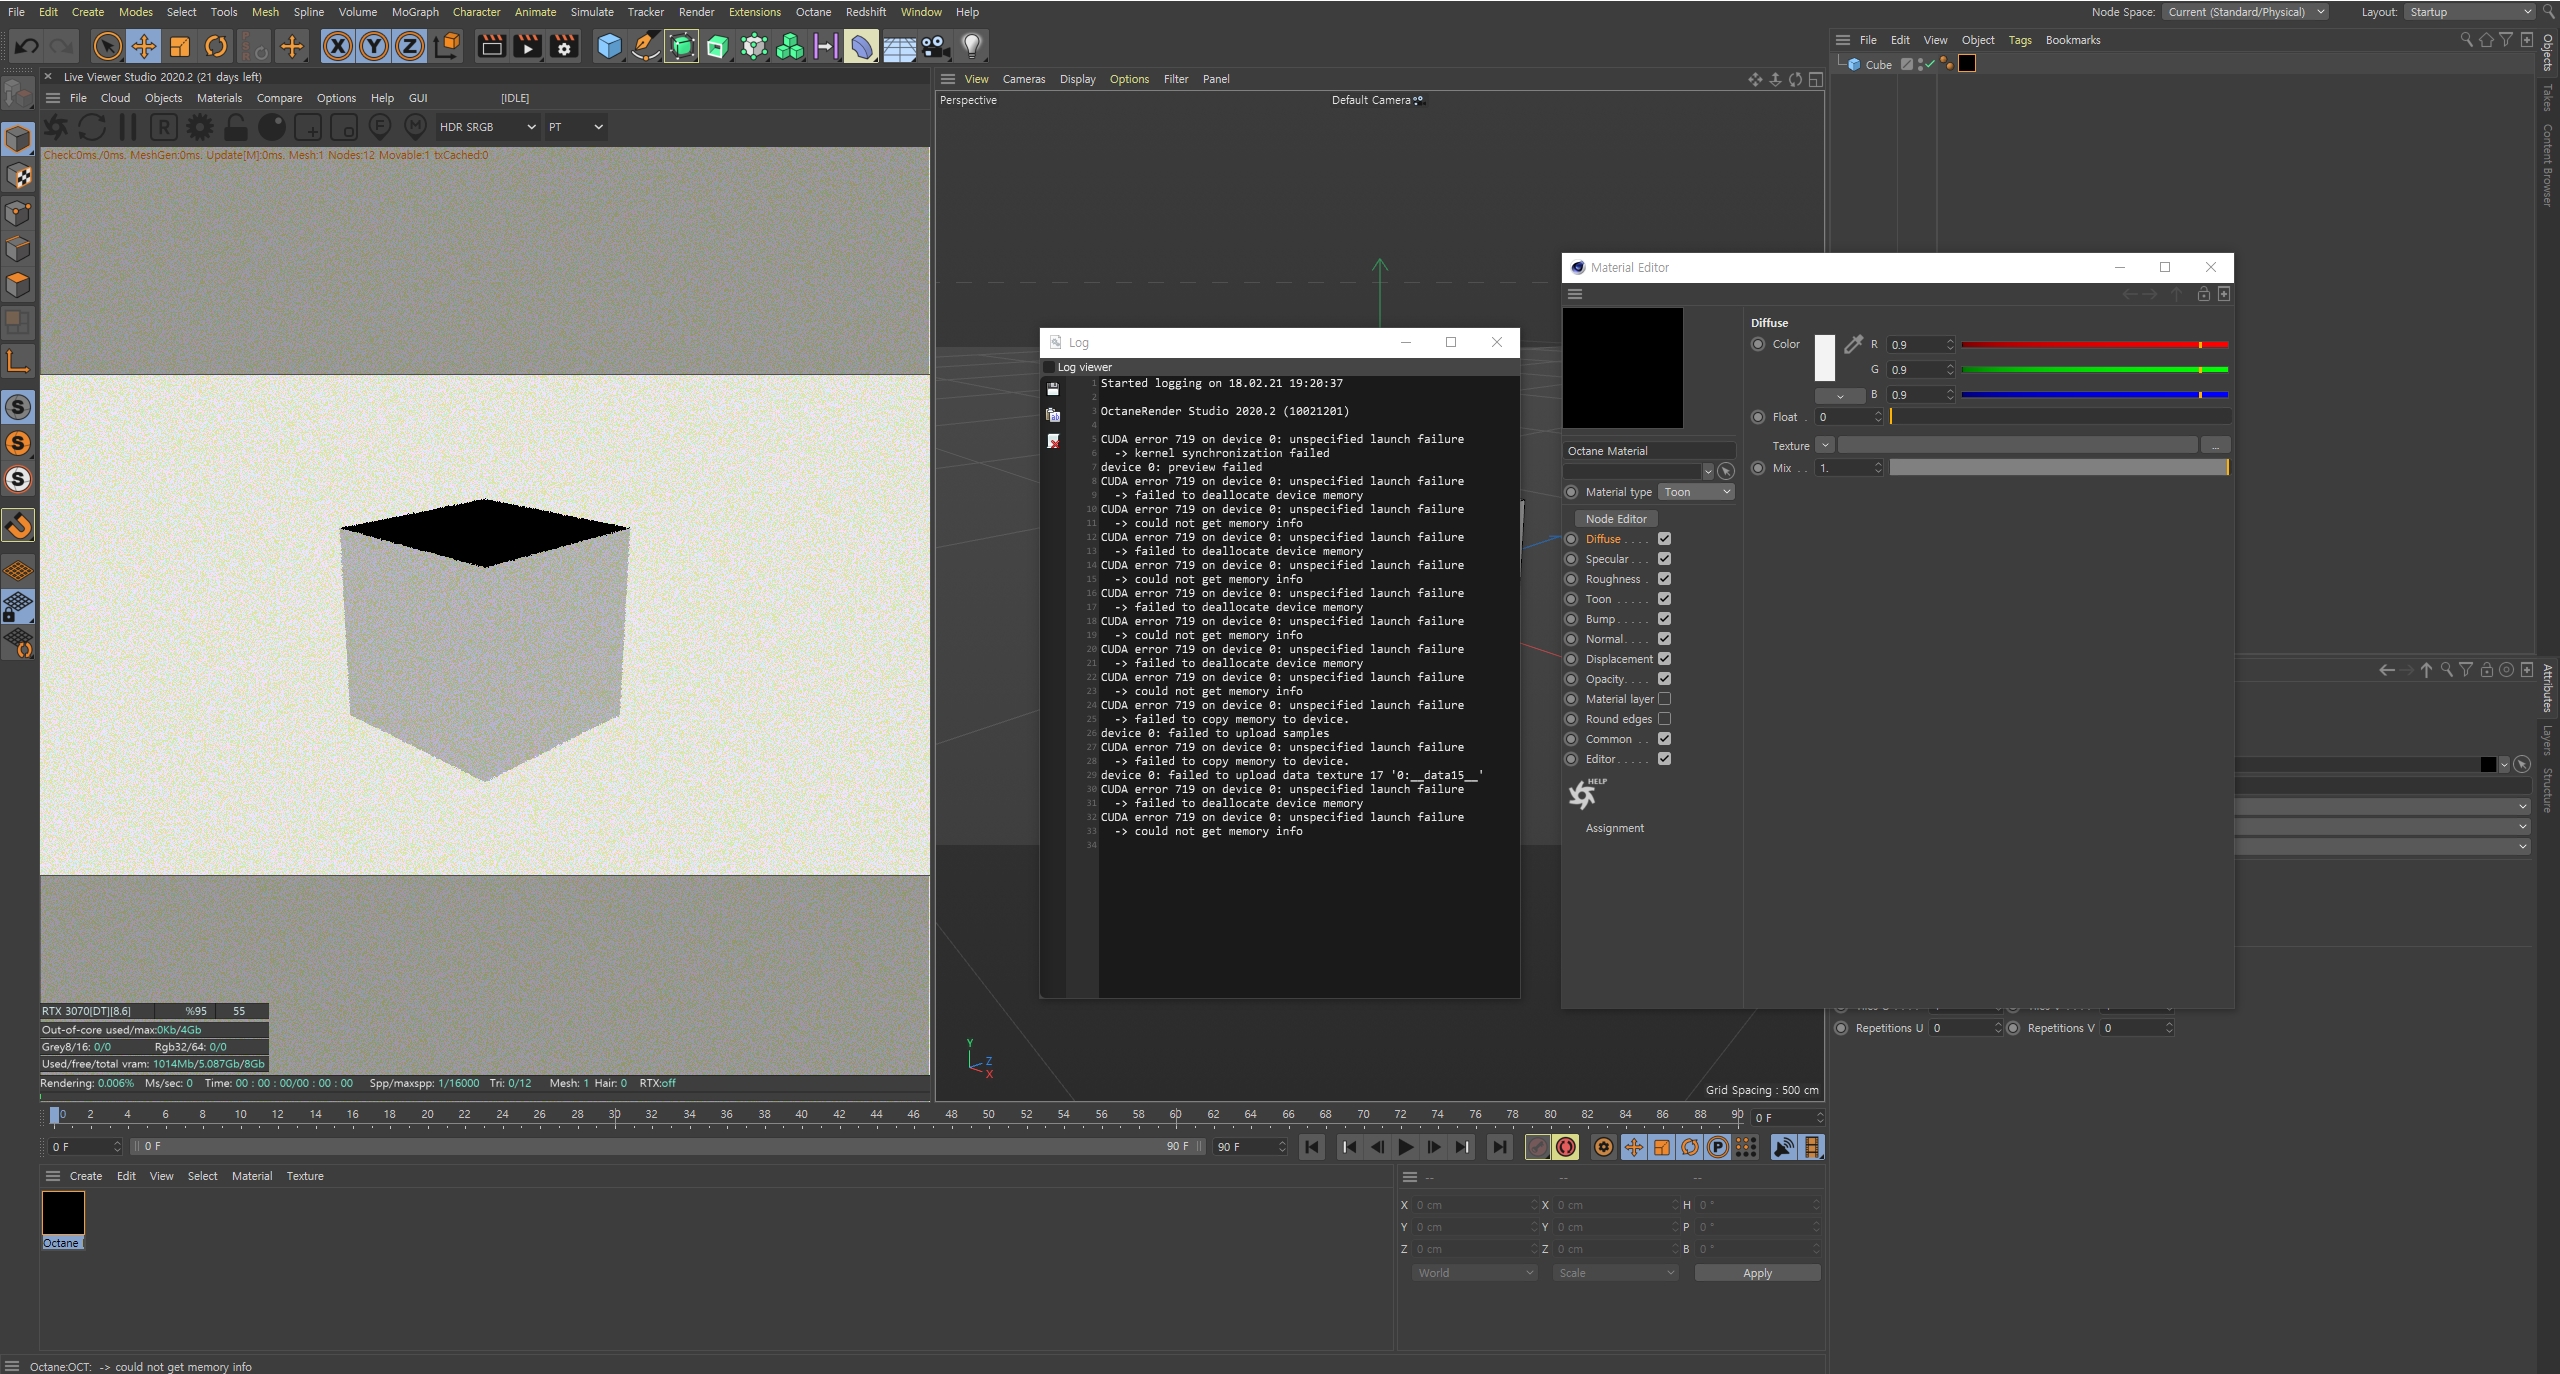
Task: Enable Round edges checkbox in Material Editor
Action: click(1664, 717)
